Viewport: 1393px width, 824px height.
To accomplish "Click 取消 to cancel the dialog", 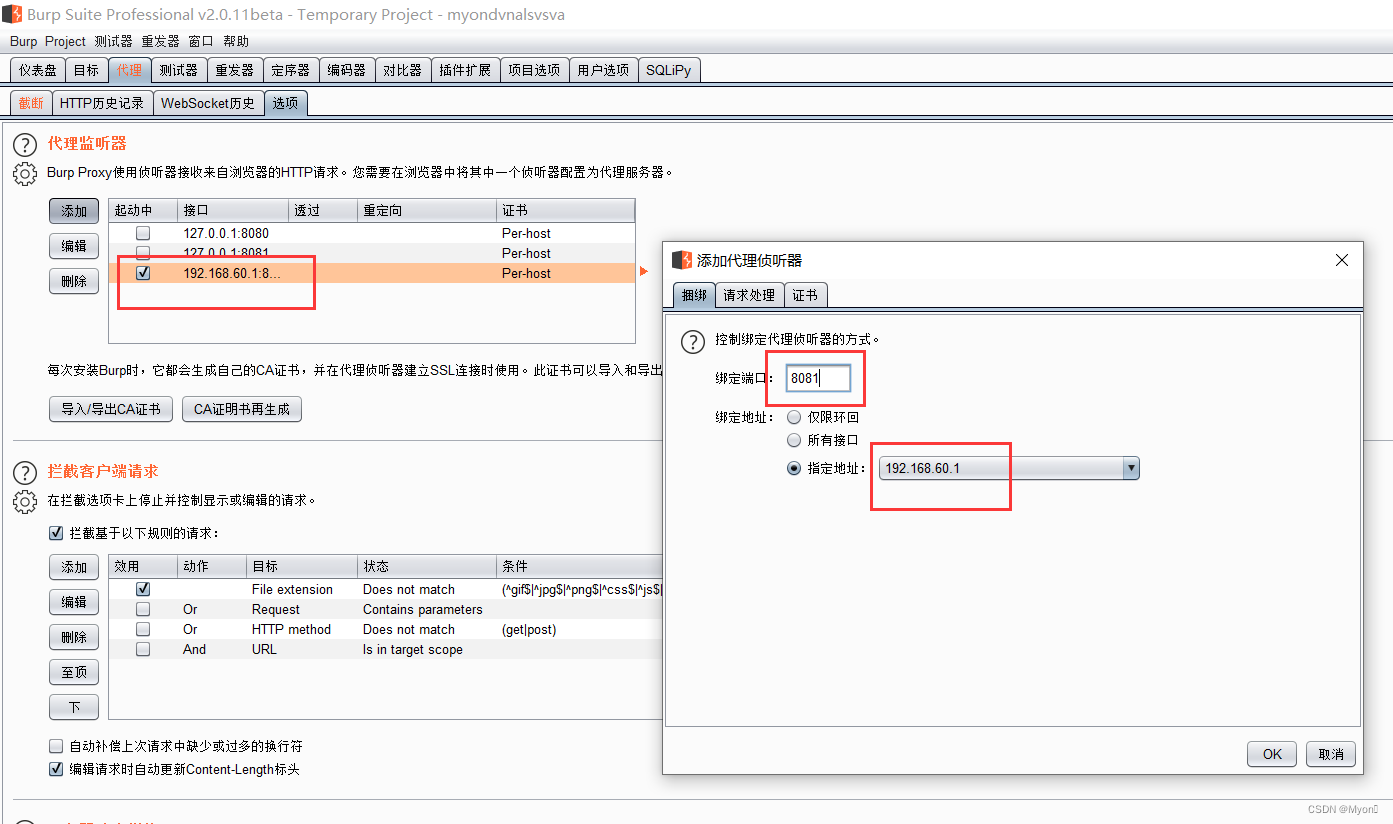I will pos(1331,754).
